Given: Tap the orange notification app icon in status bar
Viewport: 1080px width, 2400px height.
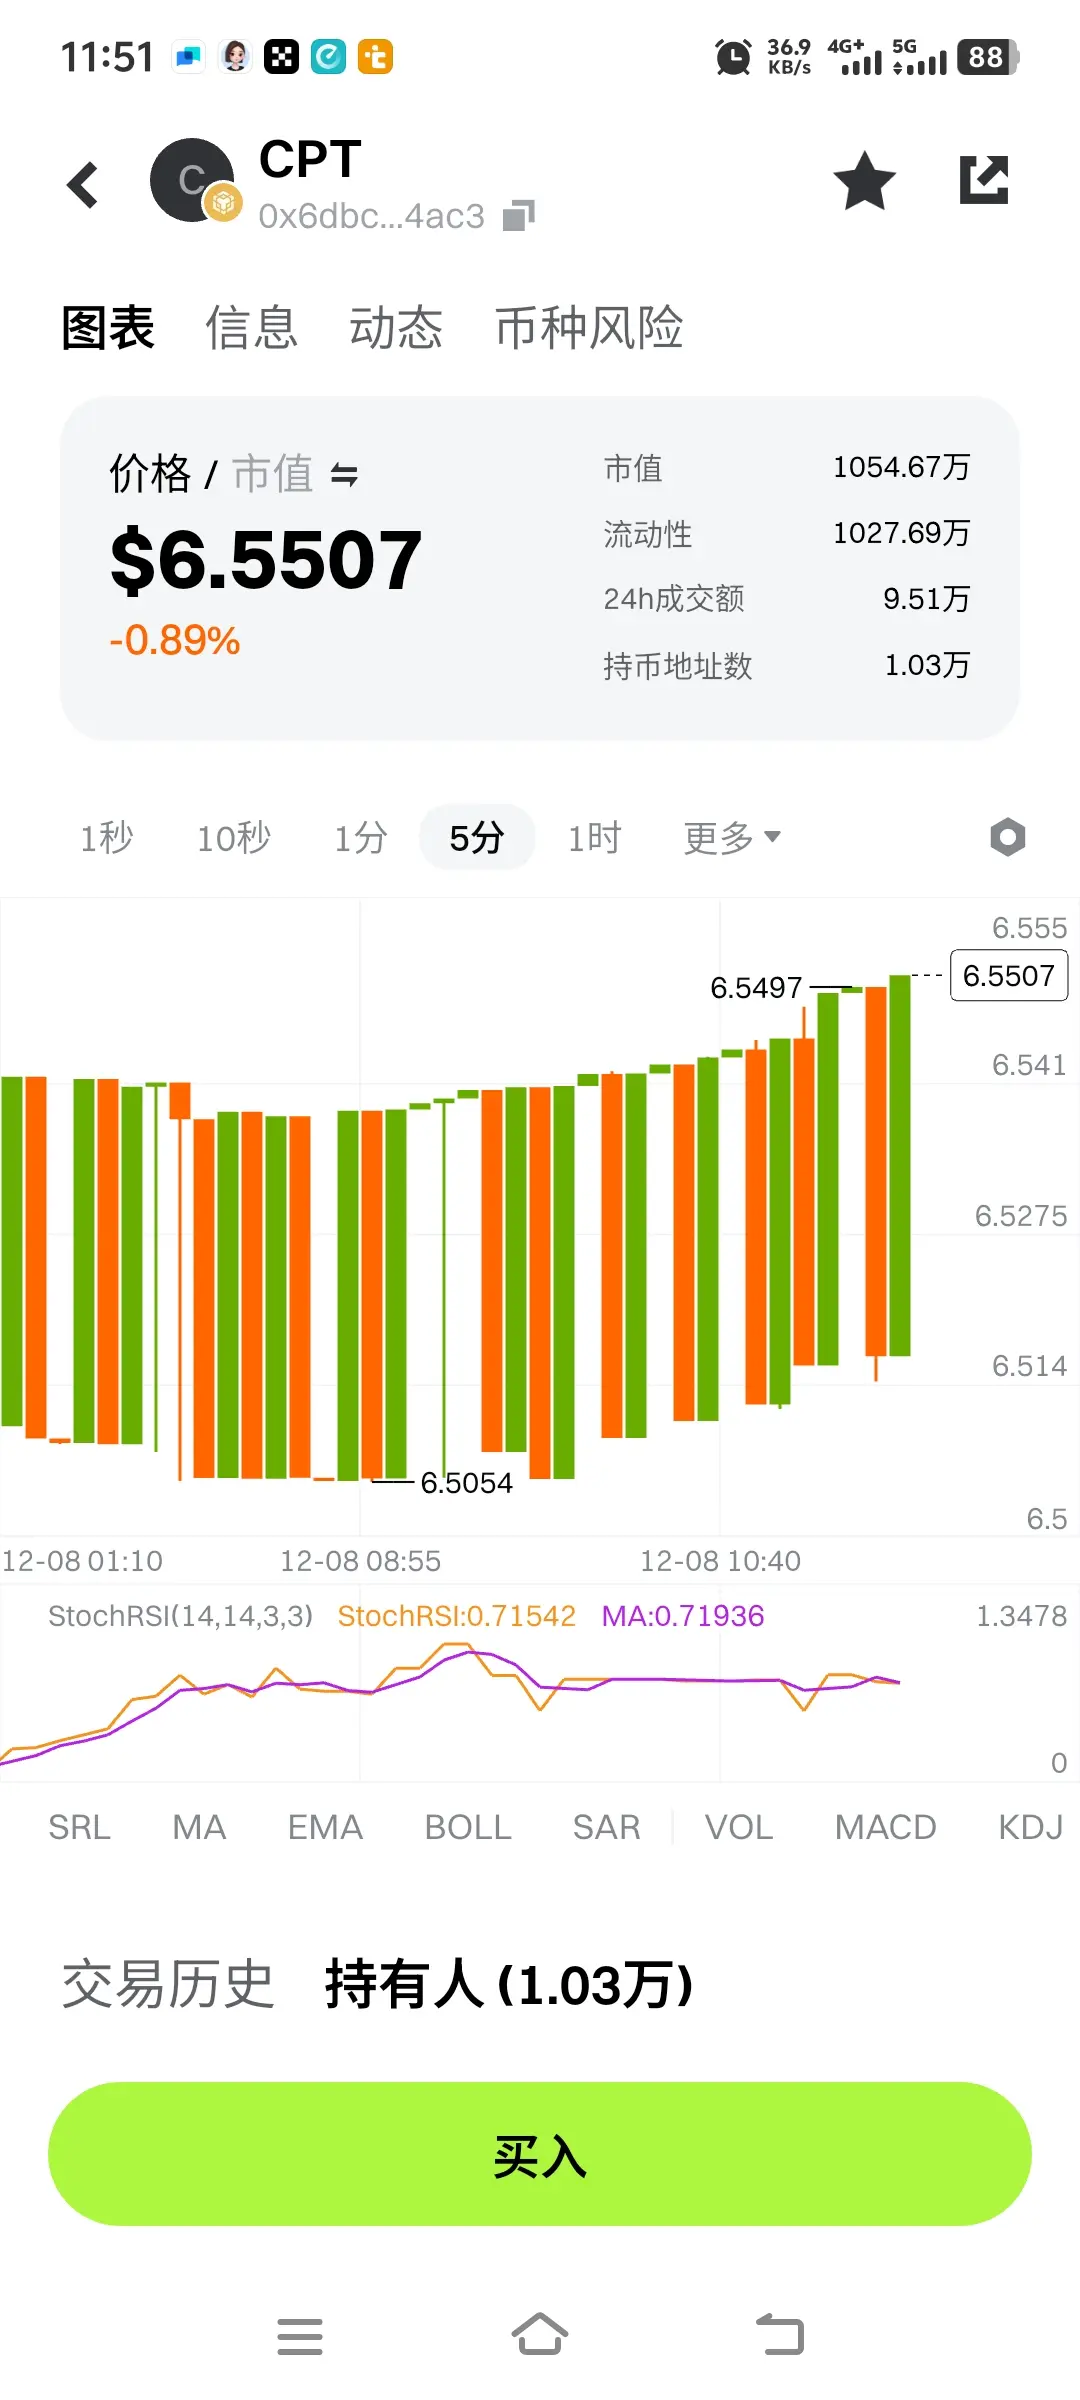Looking at the screenshot, I should (375, 57).
